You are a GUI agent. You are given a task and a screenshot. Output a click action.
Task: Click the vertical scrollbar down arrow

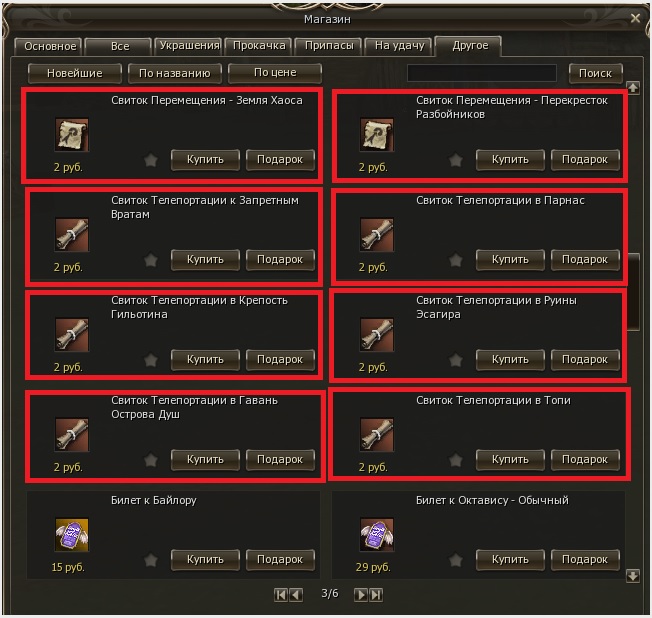click(x=633, y=576)
